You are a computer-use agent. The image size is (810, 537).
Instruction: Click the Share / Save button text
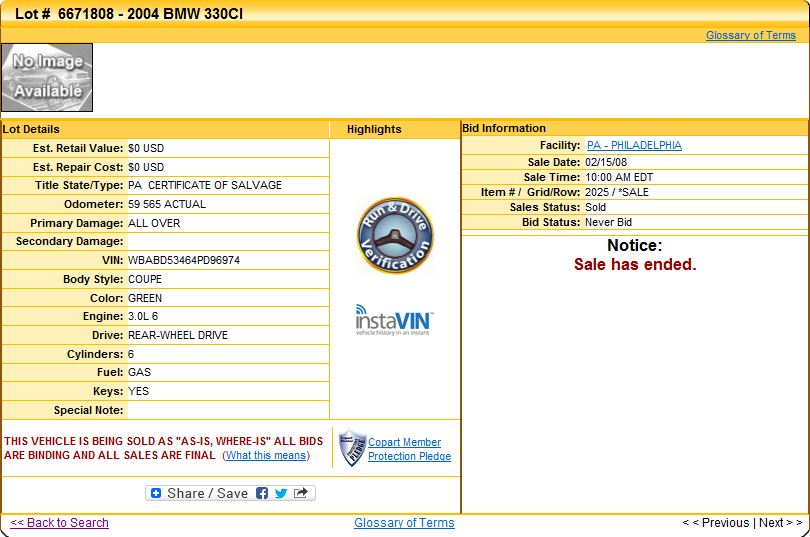point(208,493)
